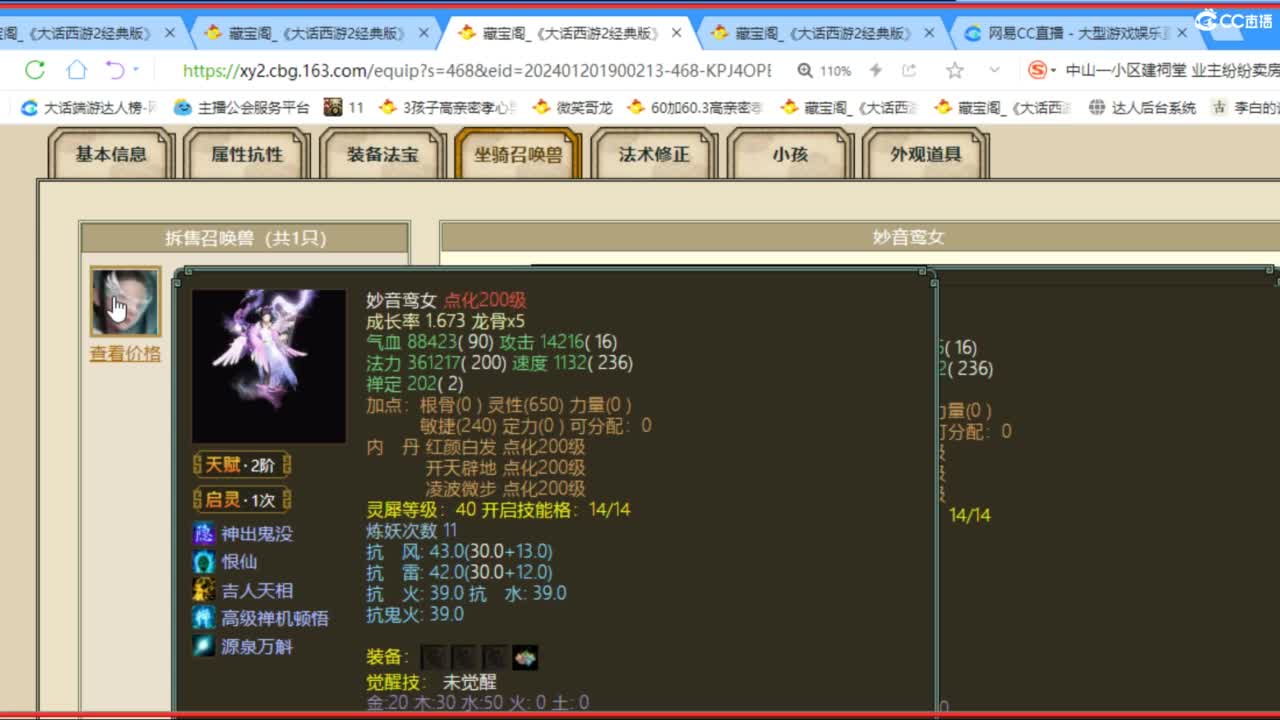Click the 禅定 202 line
The width and height of the screenshot is (1280, 720).
(x=415, y=384)
